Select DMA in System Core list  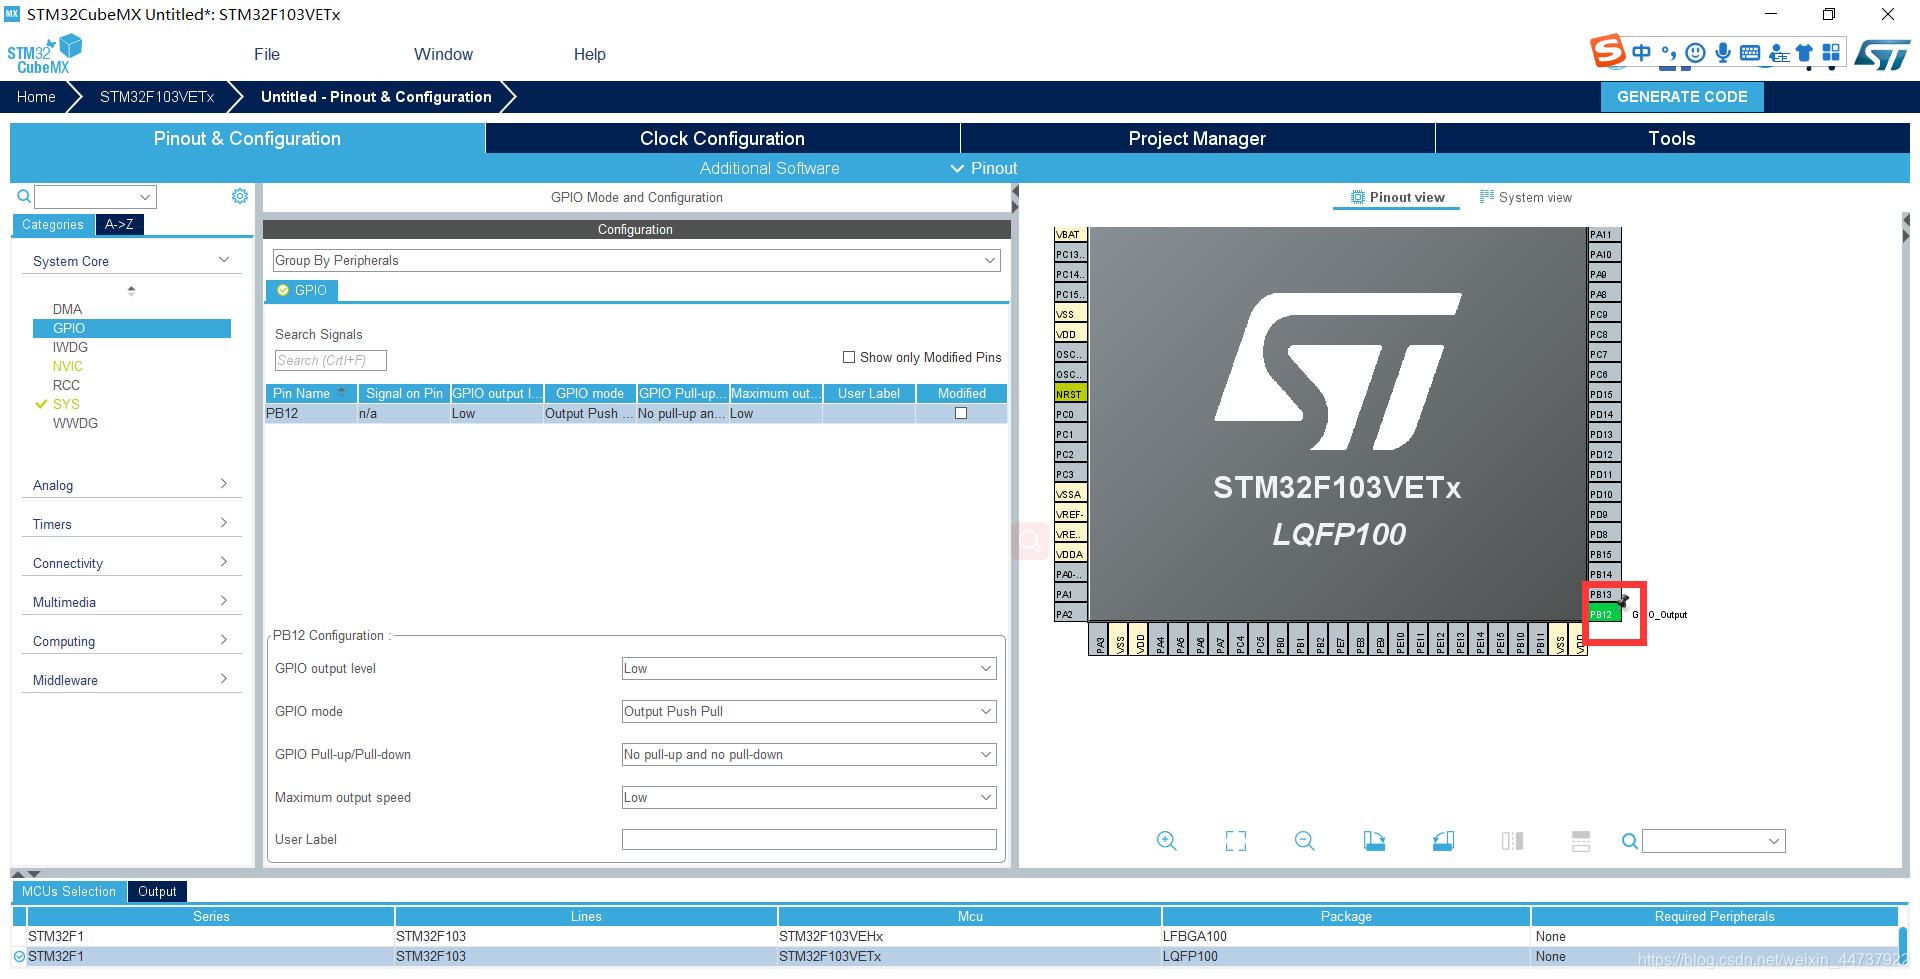(x=67, y=309)
